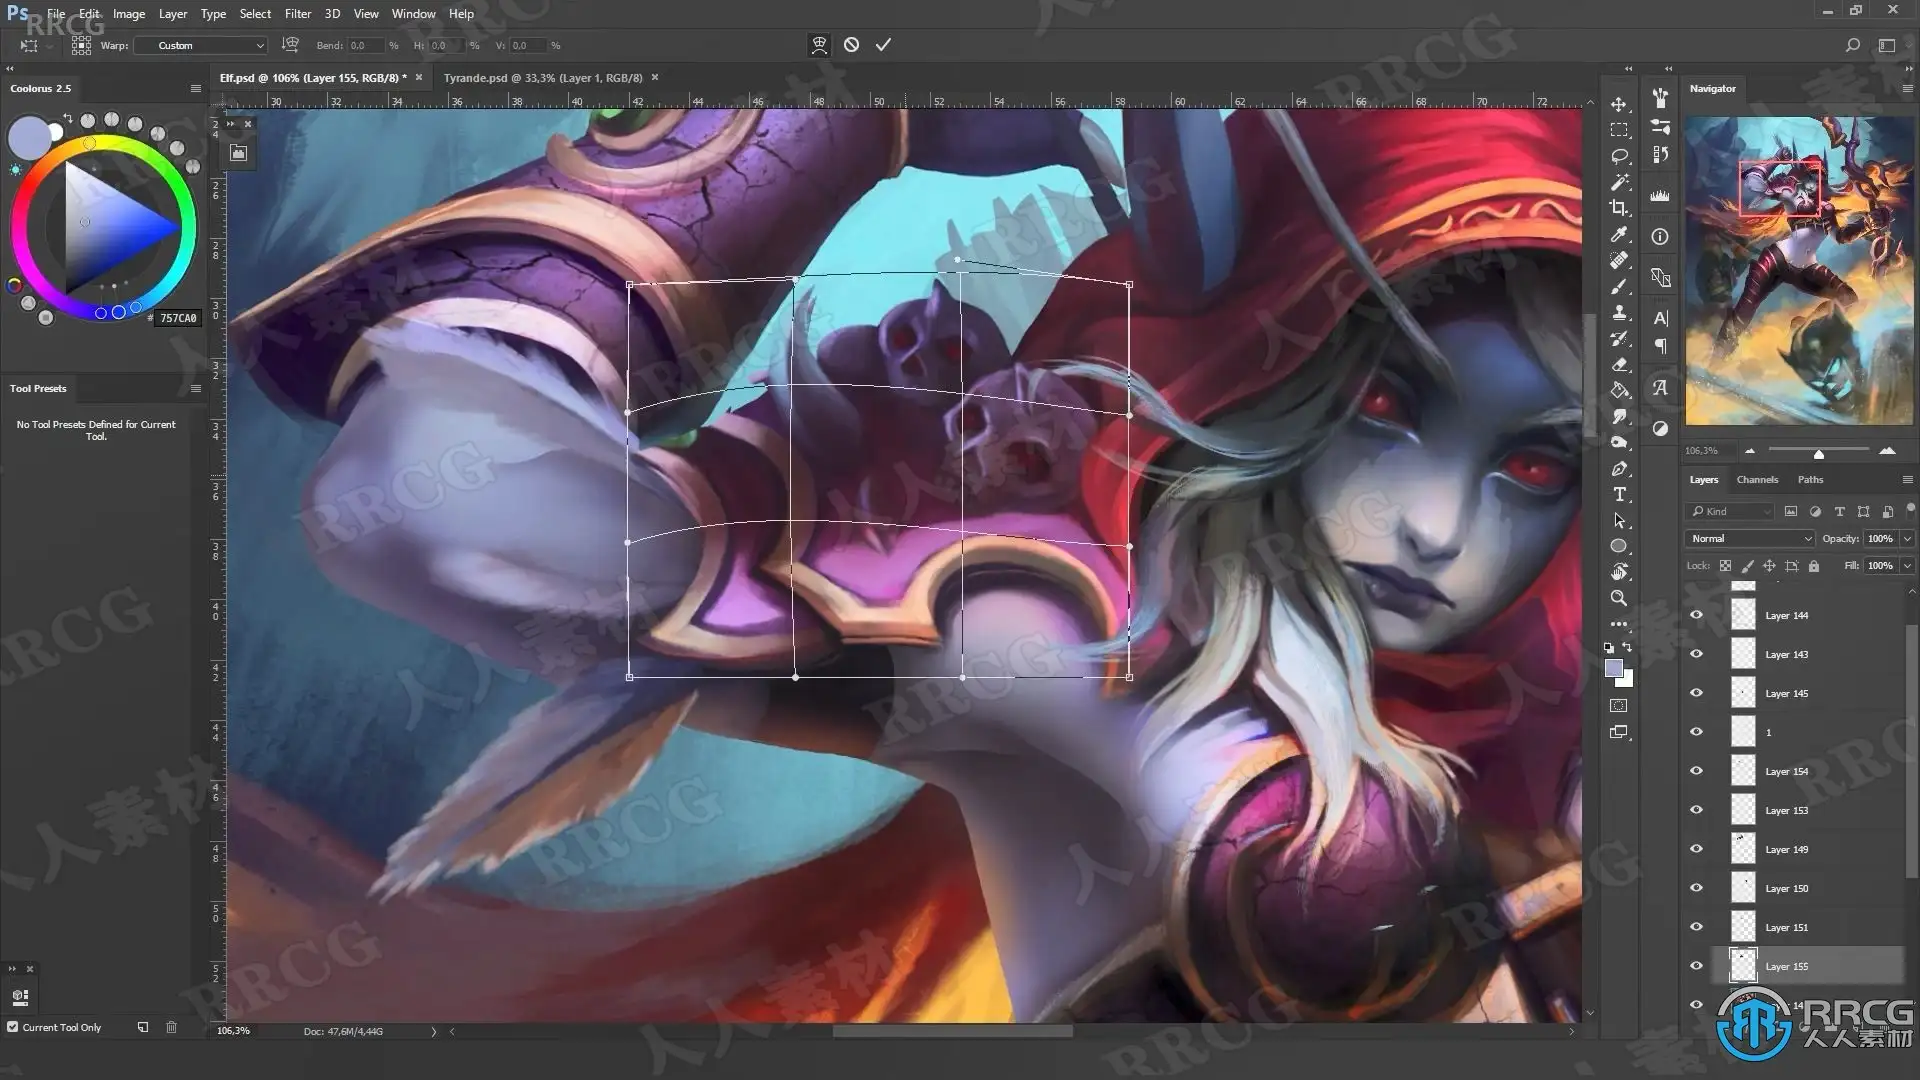
Task: Switch to the Channels tab
Action: tap(1757, 480)
